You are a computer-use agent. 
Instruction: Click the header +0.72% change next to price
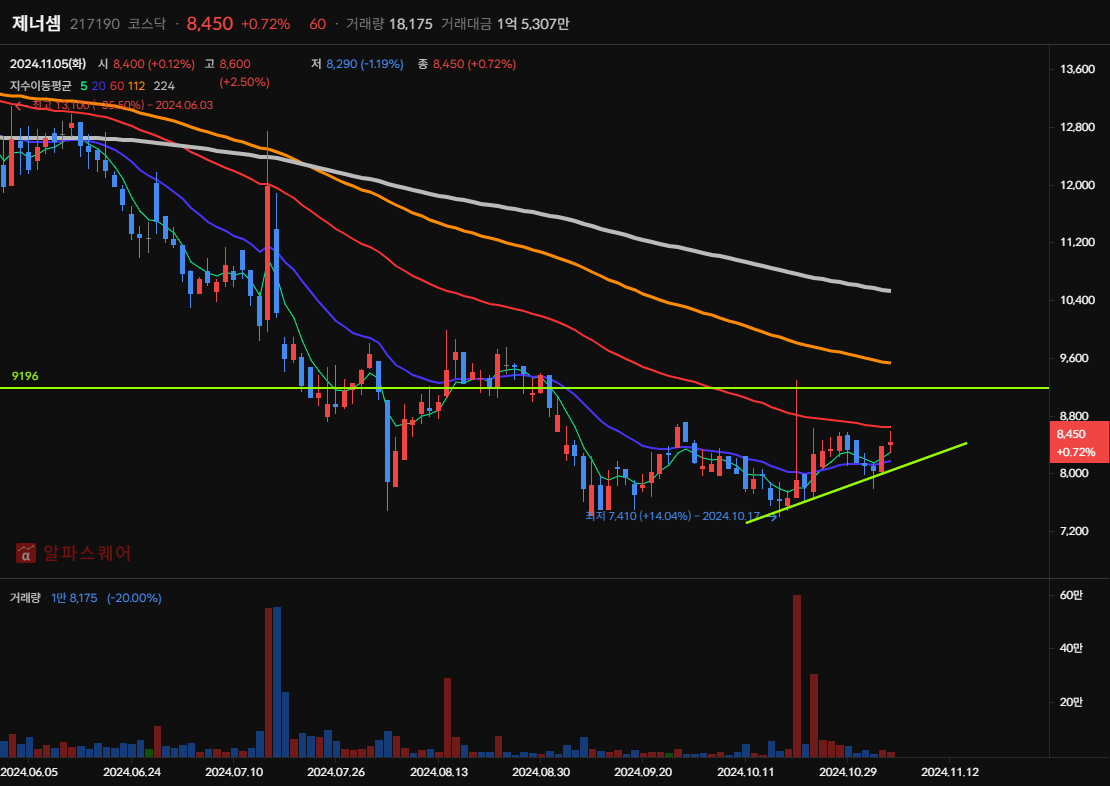pos(265,24)
